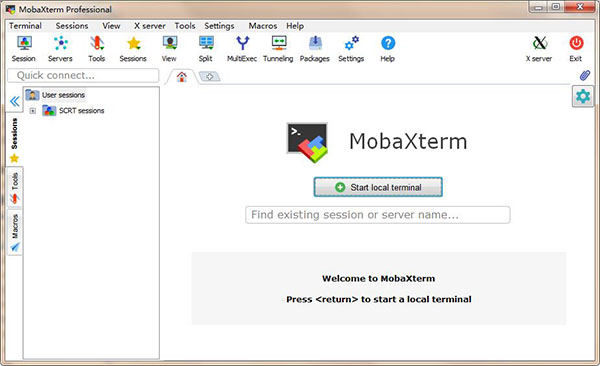Click the paperclip attachment icon

(x=584, y=75)
